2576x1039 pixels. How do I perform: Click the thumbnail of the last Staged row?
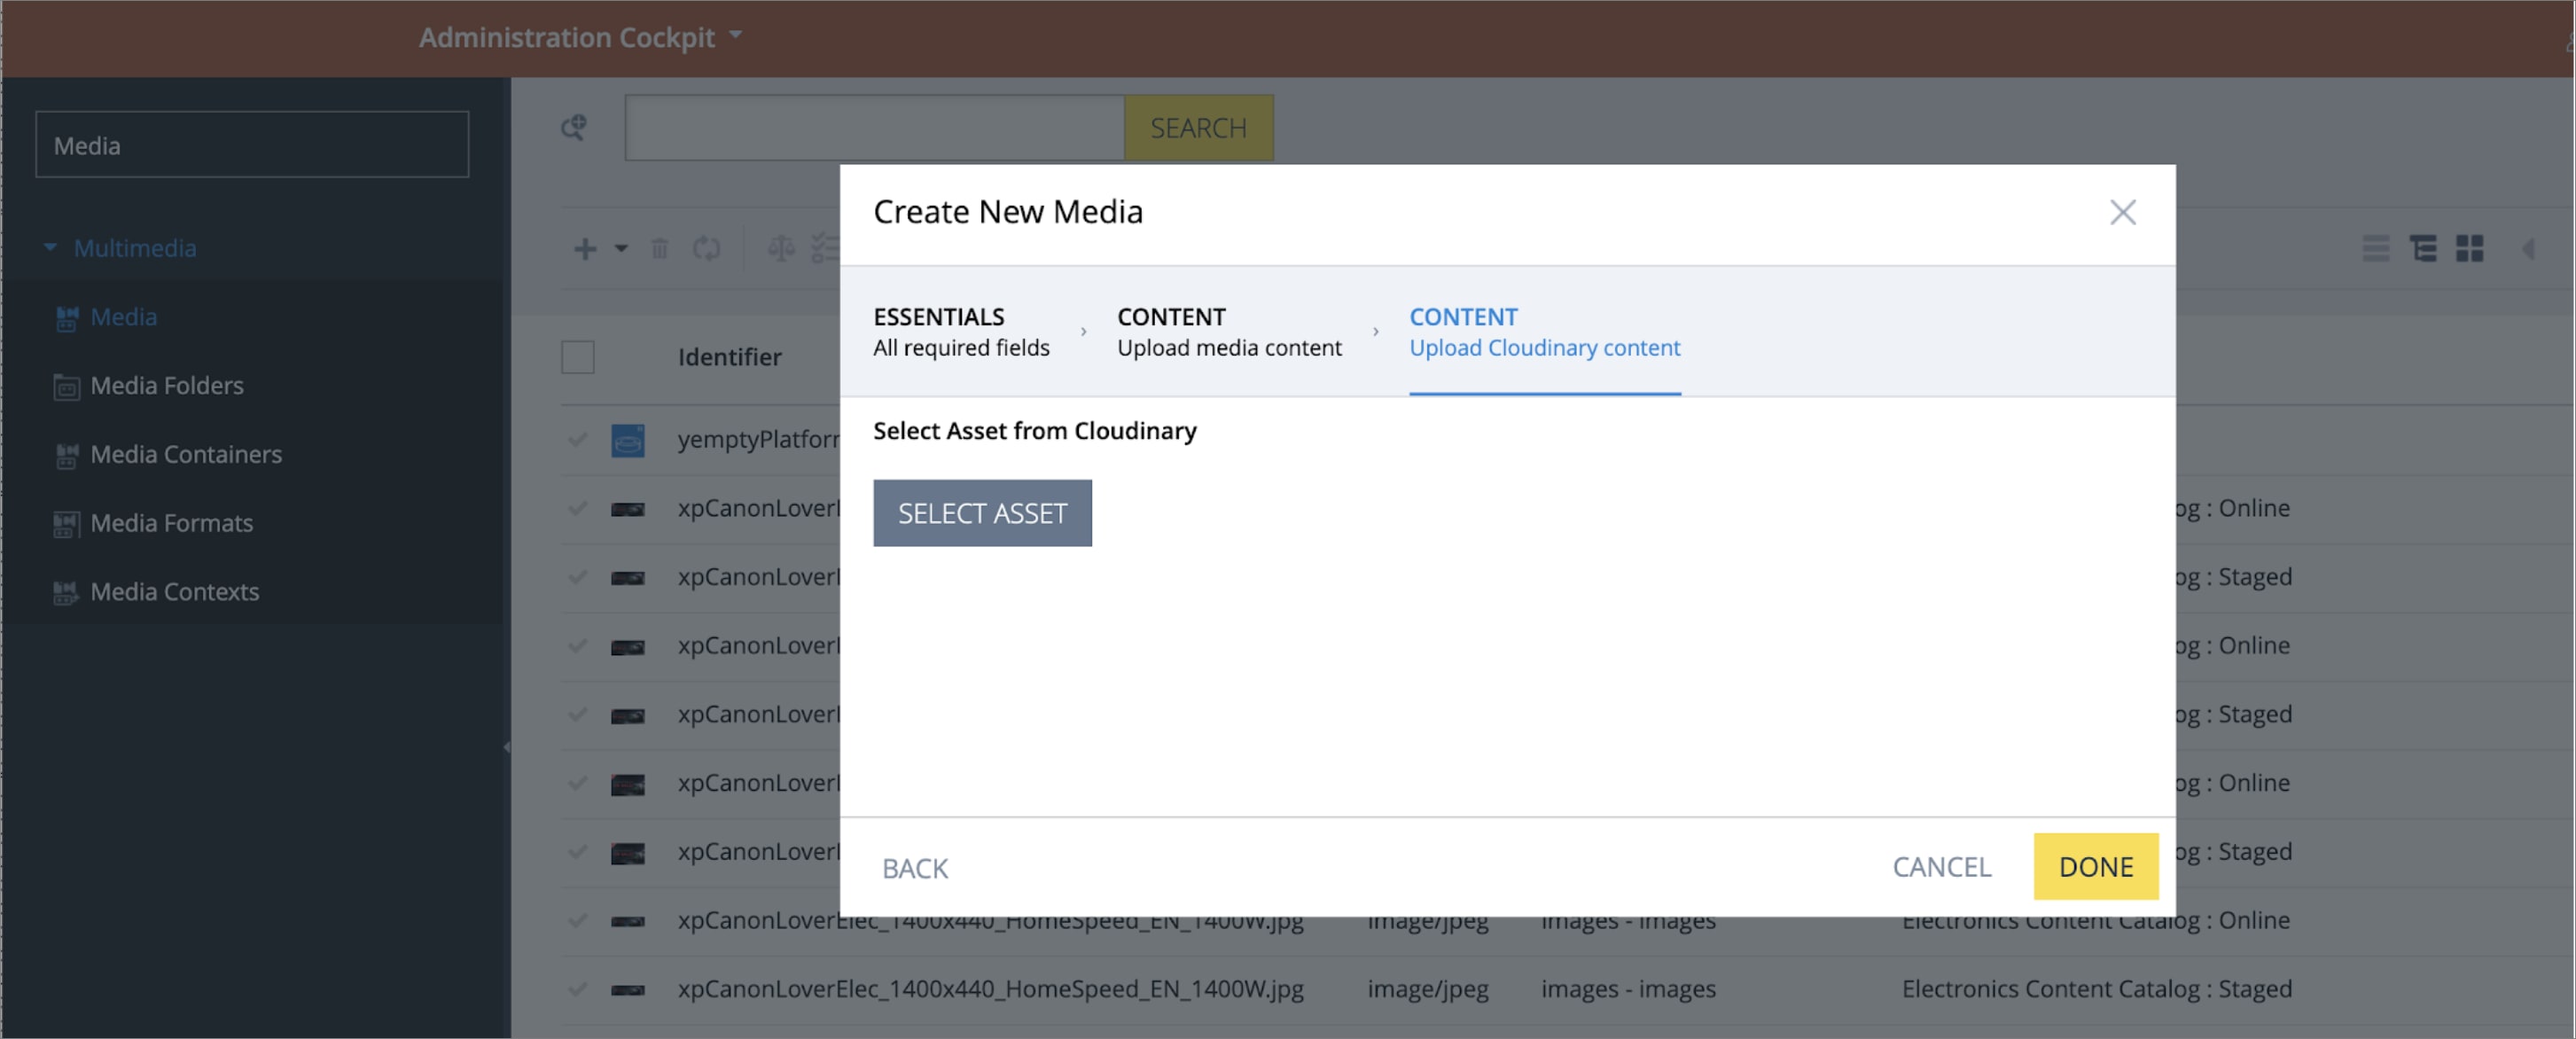point(627,990)
